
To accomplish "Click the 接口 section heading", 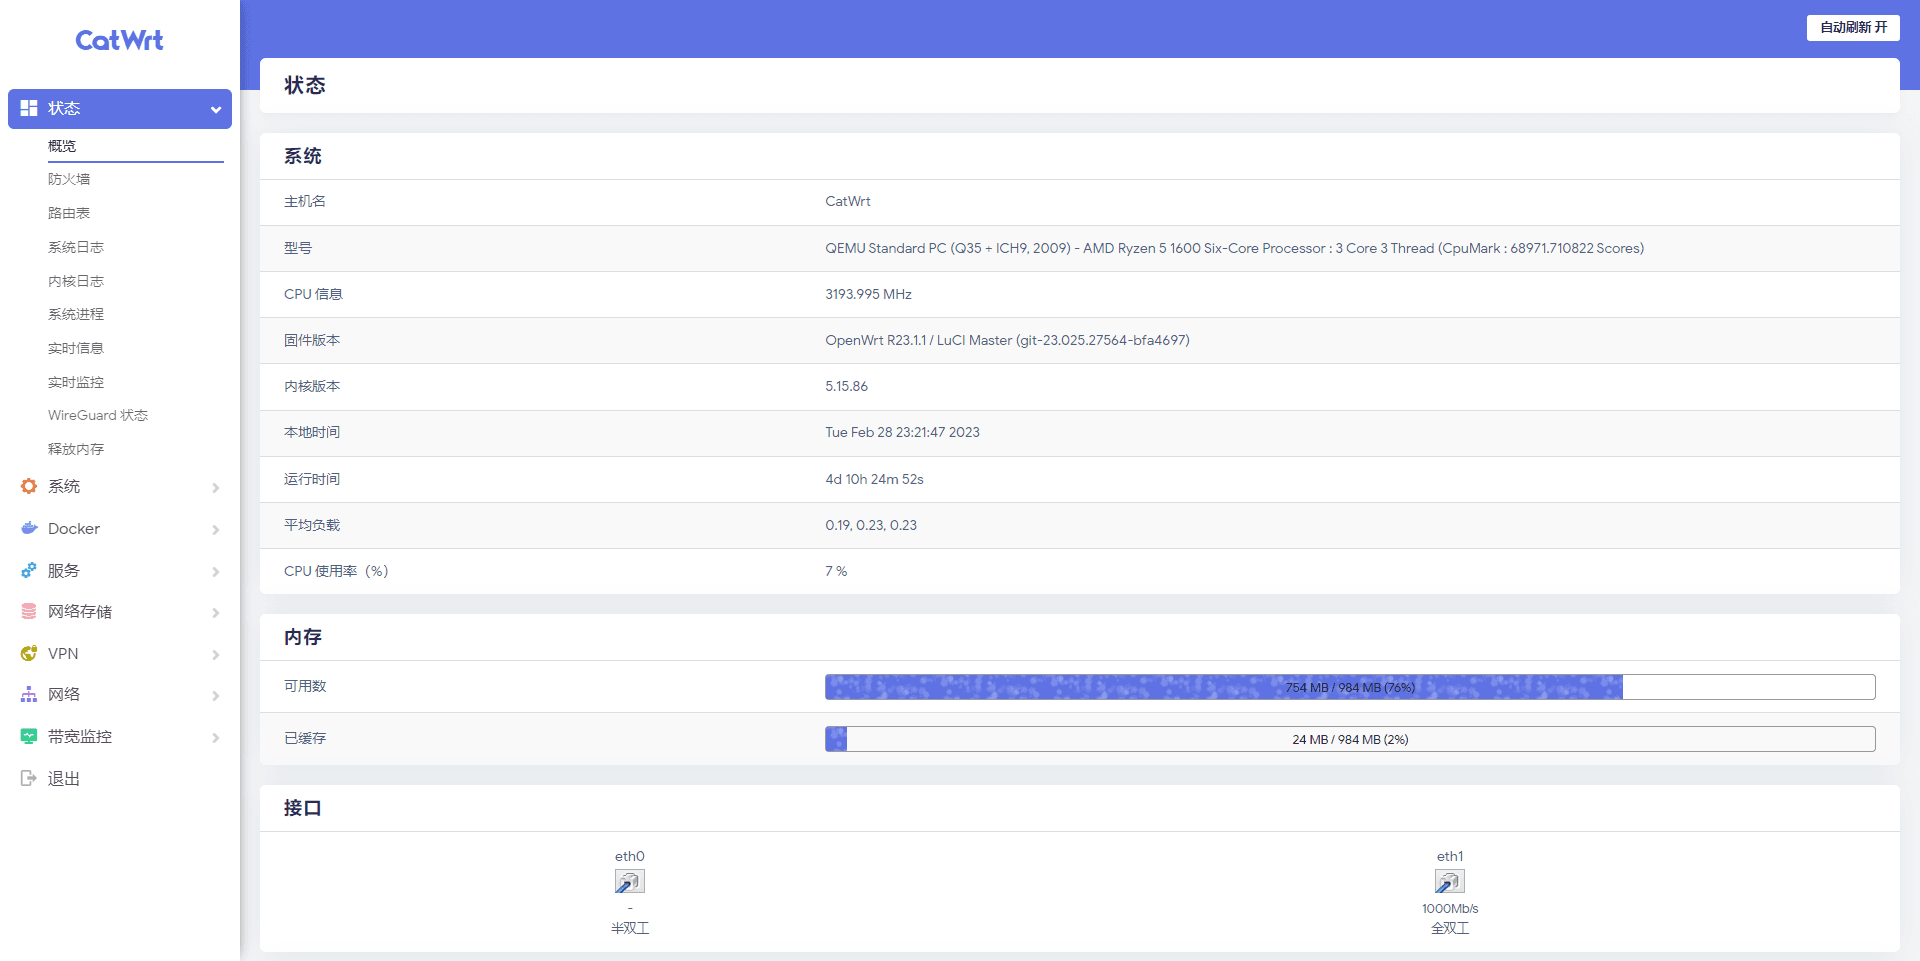I will coord(303,808).
